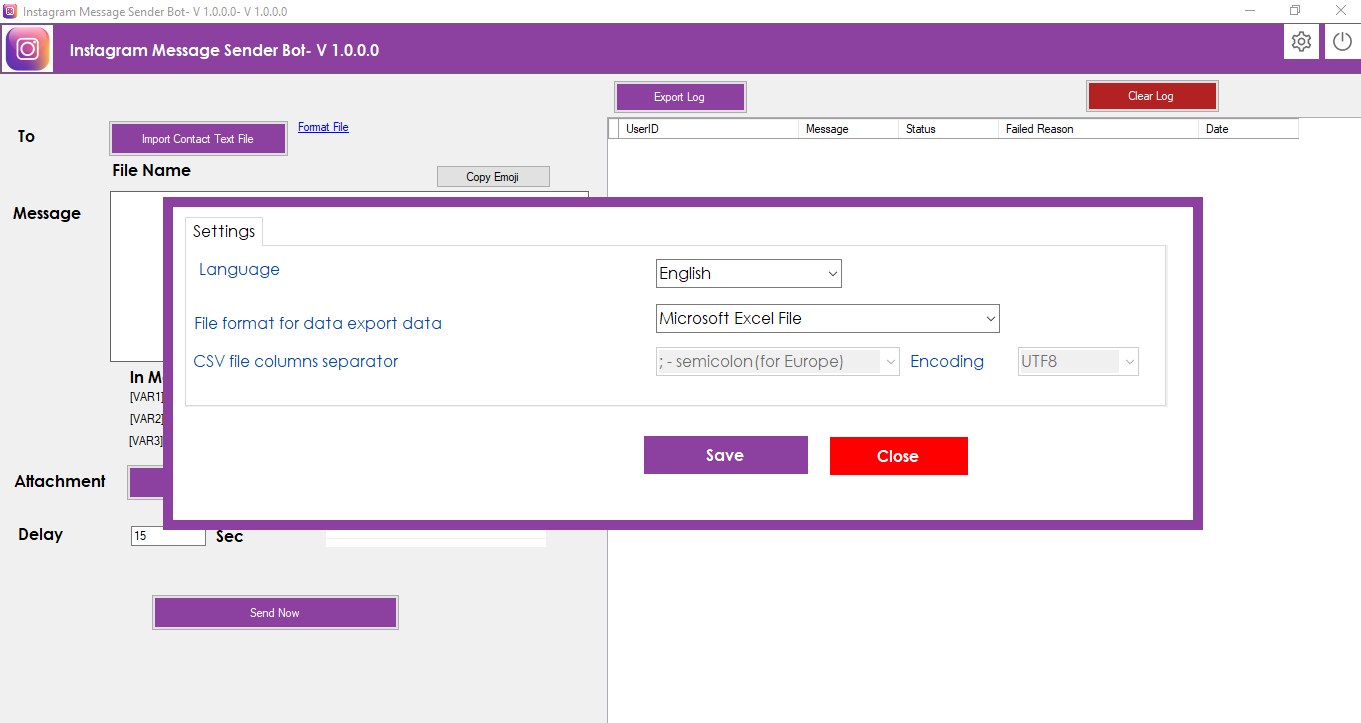1361x723 pixels.
Task: Click the UserID column header
Action: pyautogui.click(x=703, y=129)
